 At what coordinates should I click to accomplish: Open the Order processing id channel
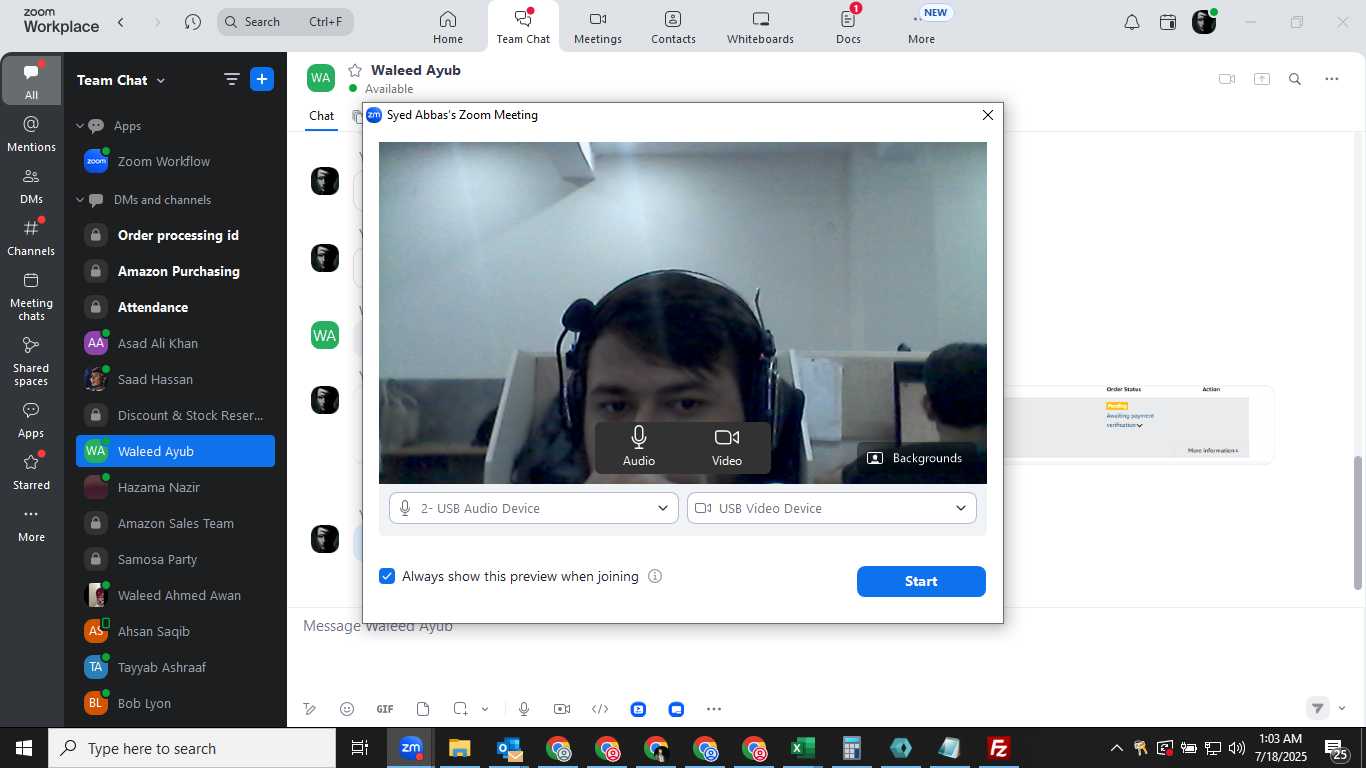[176, 235]
